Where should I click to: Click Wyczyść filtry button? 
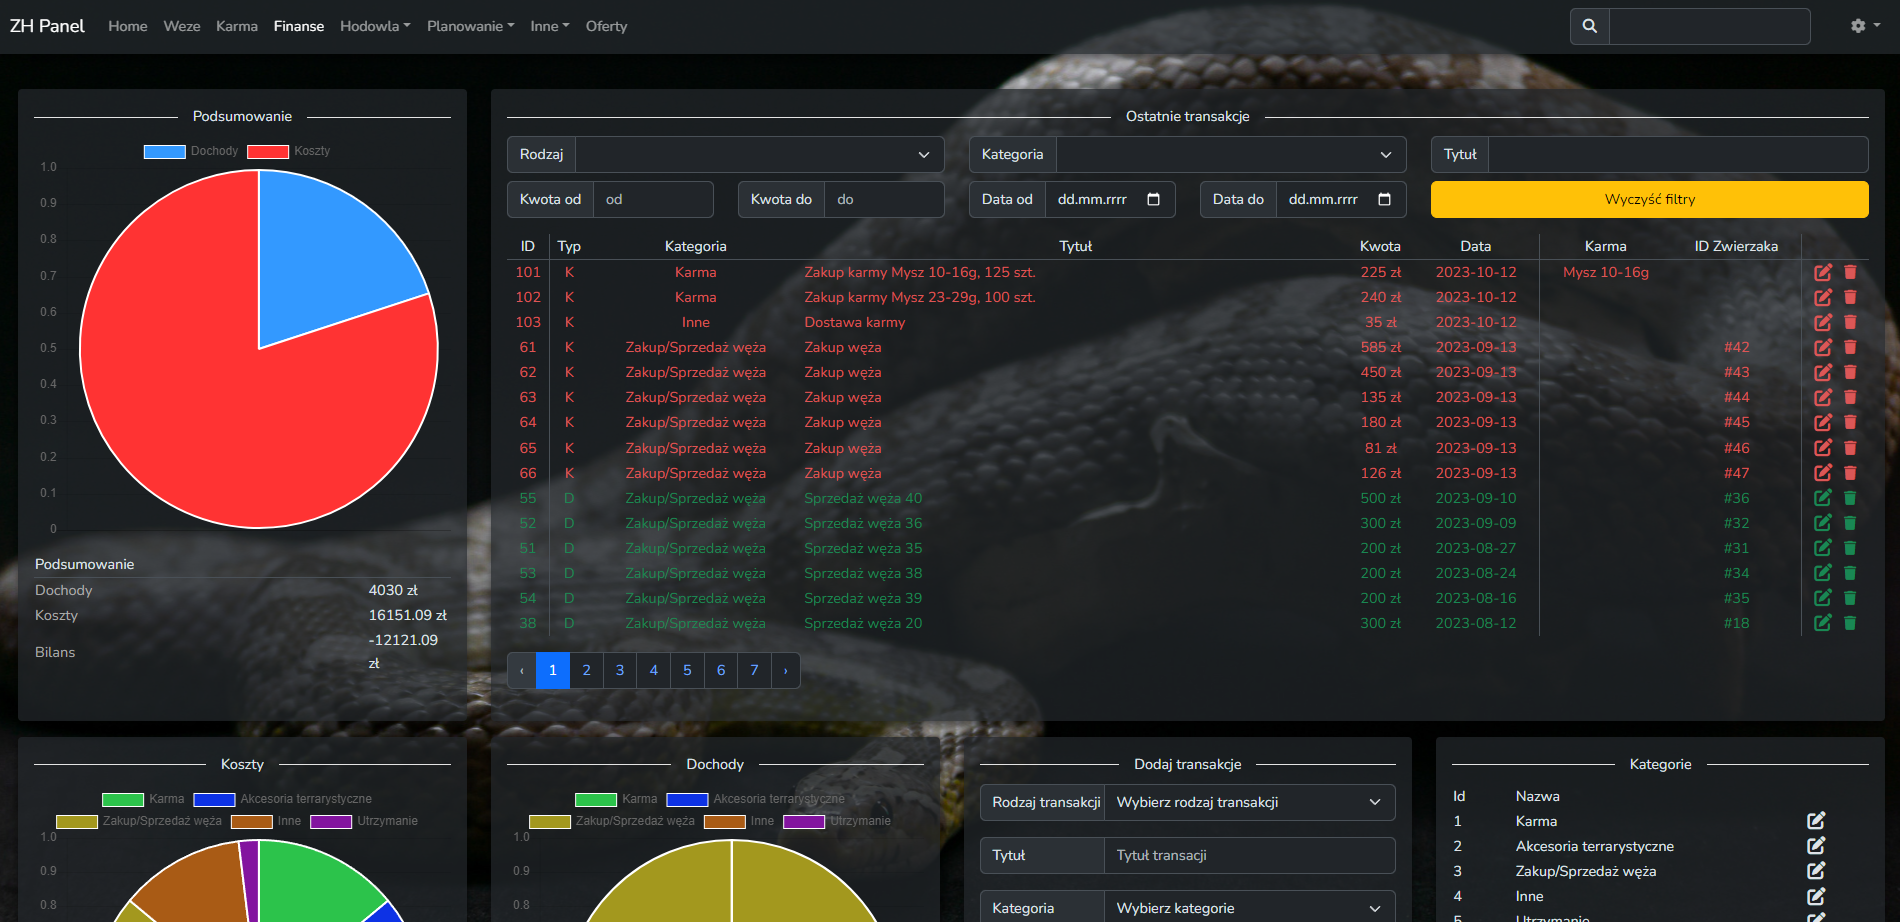1649,199
